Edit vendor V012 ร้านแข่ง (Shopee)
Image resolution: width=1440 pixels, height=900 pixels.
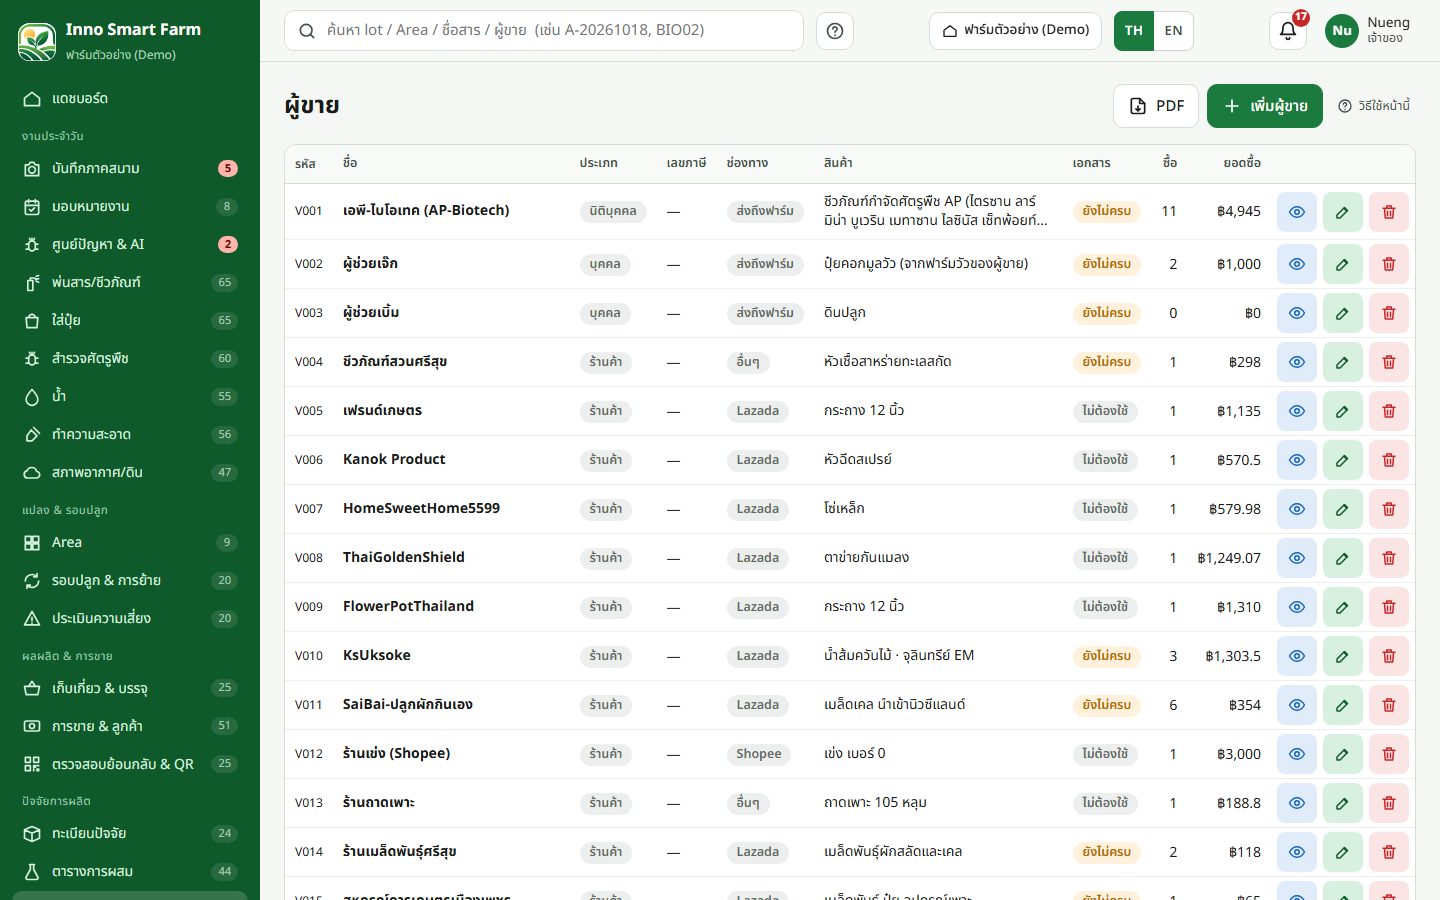click(1343, 754)
